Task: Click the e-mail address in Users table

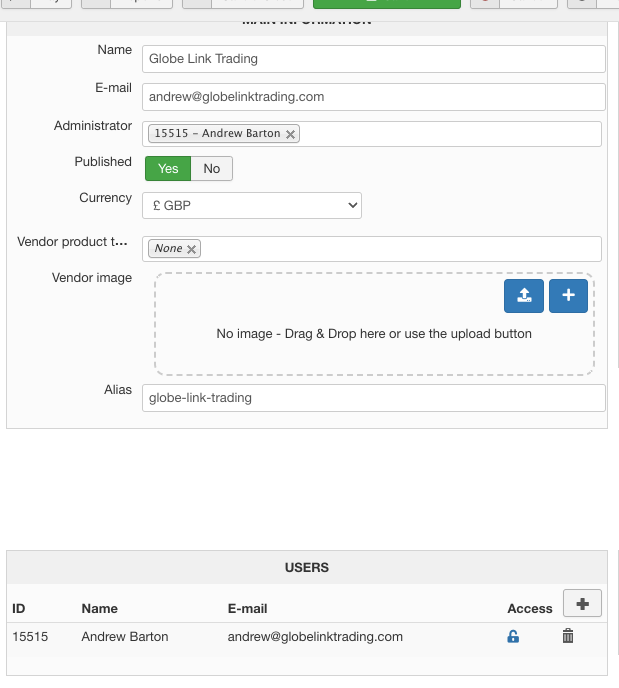Action: 315,636
